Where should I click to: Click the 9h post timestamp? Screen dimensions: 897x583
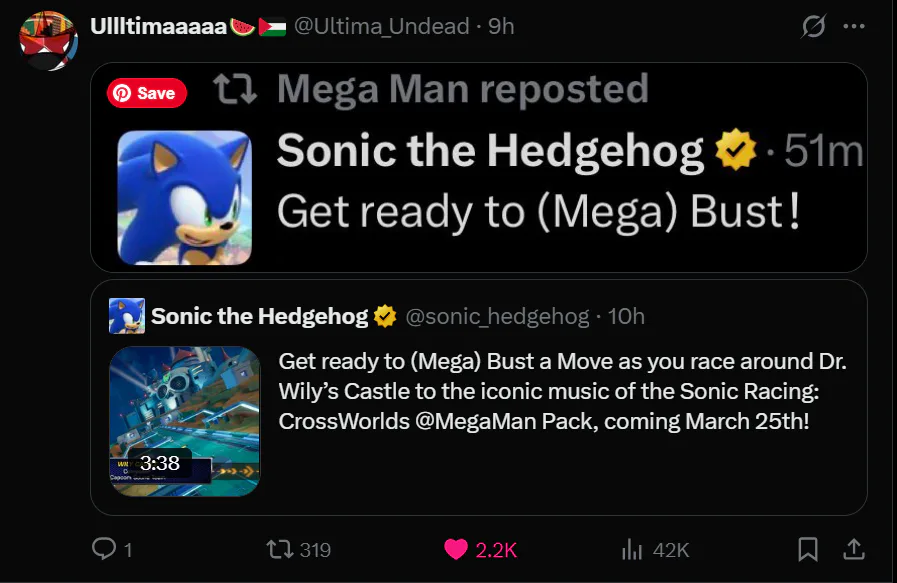(500, 27)
